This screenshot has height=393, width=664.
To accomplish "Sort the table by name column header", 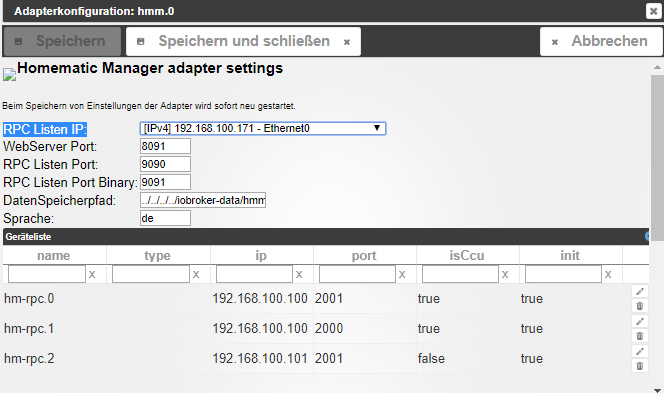I will (54, 255).
